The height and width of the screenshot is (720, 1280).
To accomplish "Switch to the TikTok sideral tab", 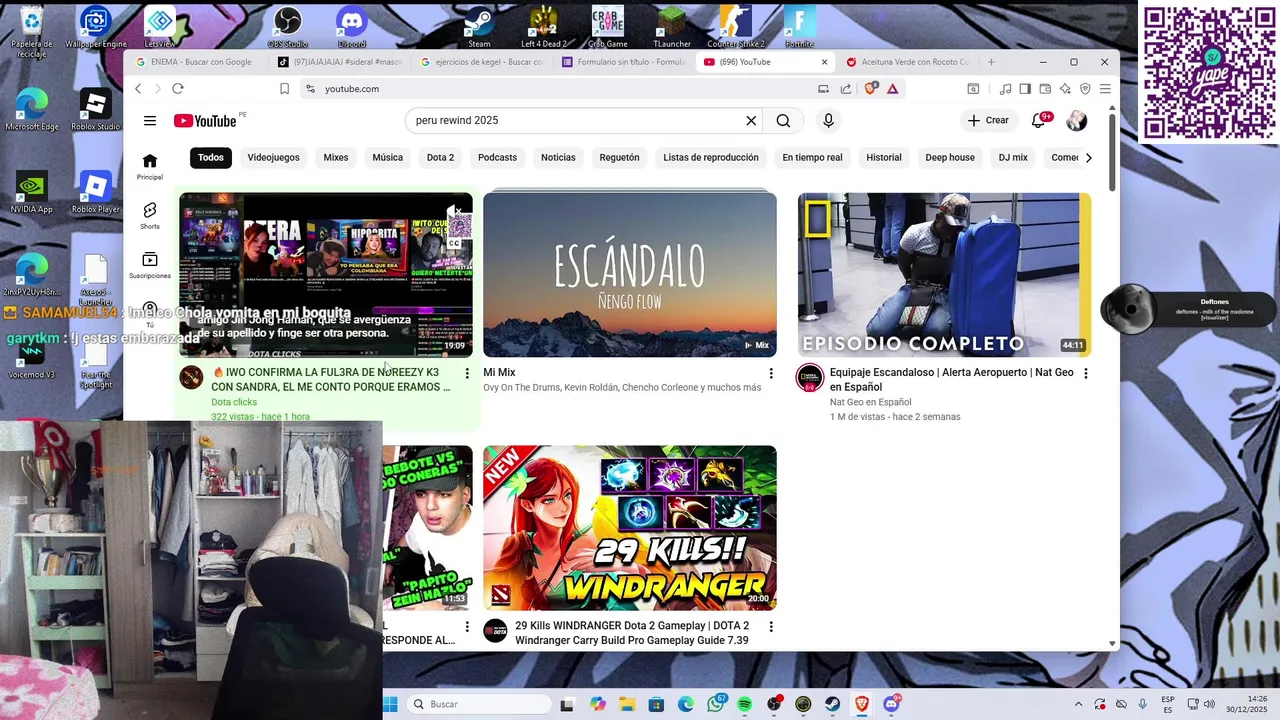I will point(340,62).
